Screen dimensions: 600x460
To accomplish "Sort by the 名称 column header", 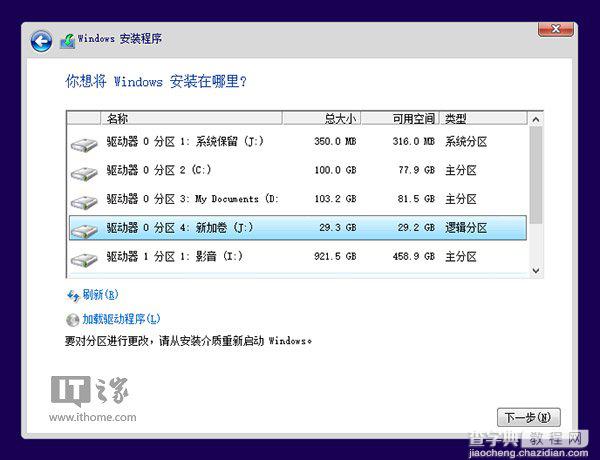I will (191, 119).
